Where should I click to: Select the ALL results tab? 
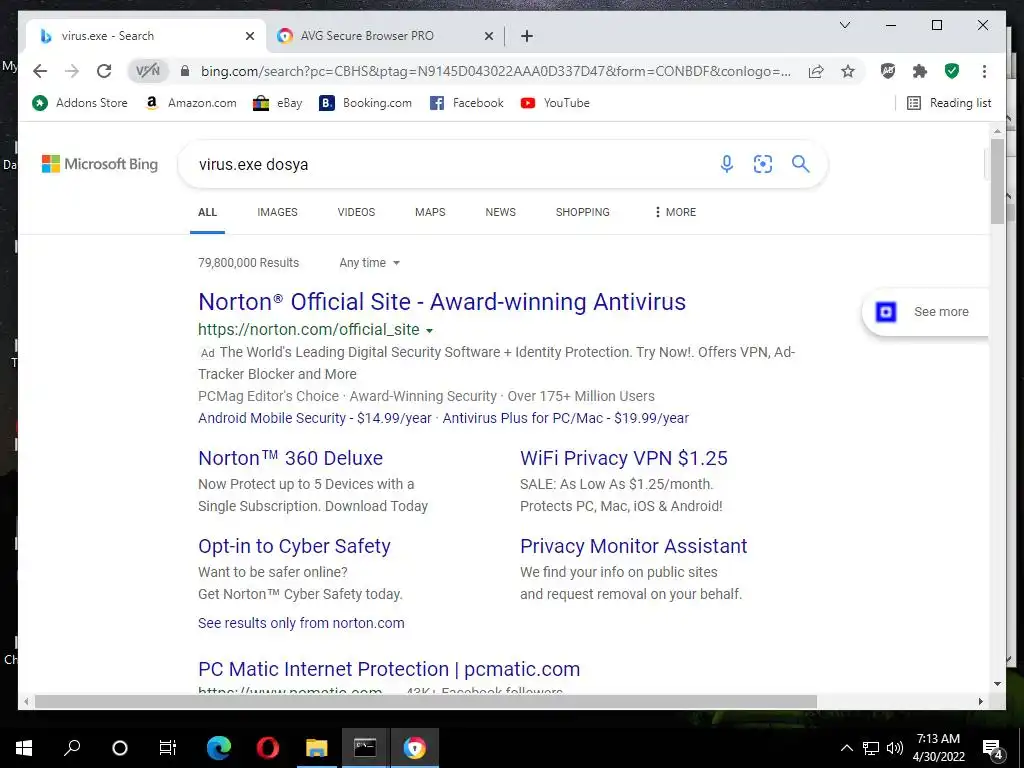[208, 212]
